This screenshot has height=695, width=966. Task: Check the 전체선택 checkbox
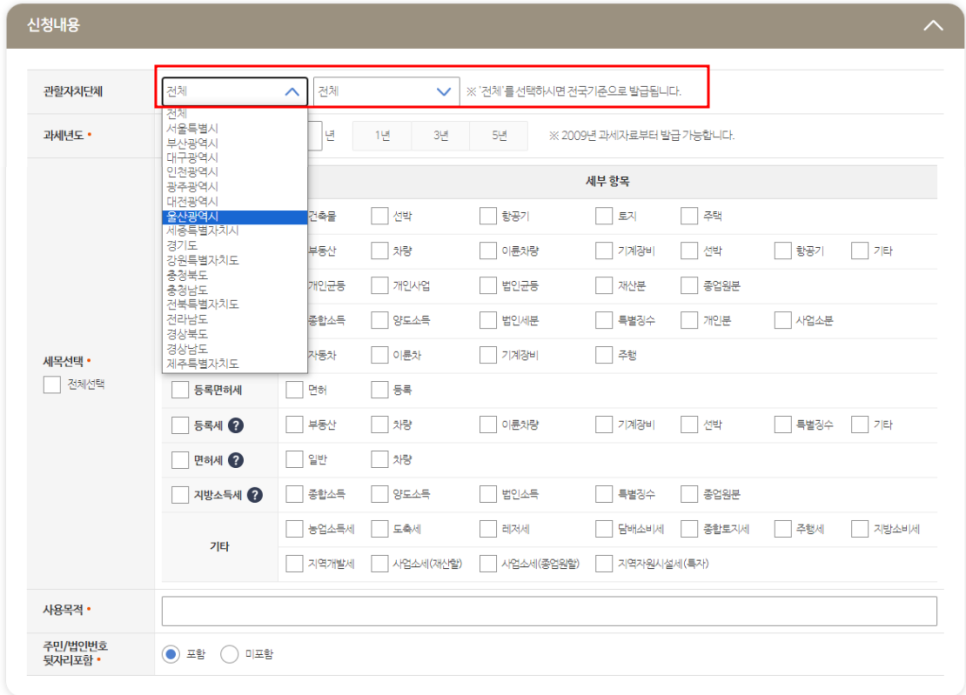click(50, 384)
